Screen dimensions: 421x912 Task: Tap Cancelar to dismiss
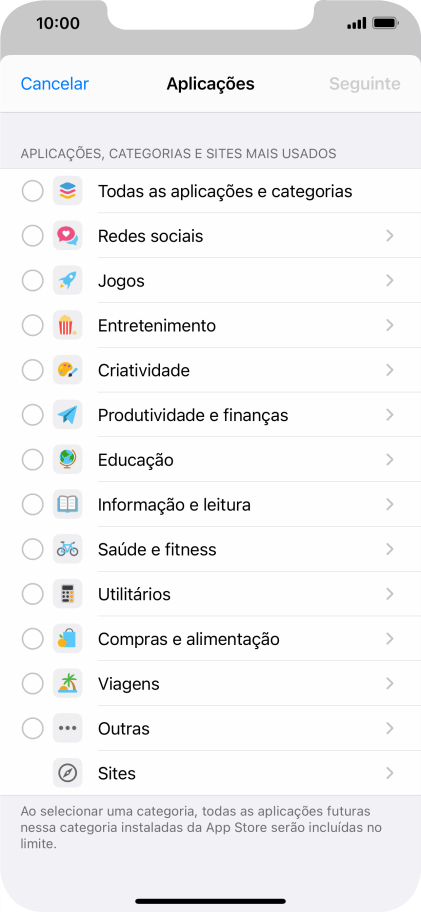pyautogui.click(x=55, y=84)
